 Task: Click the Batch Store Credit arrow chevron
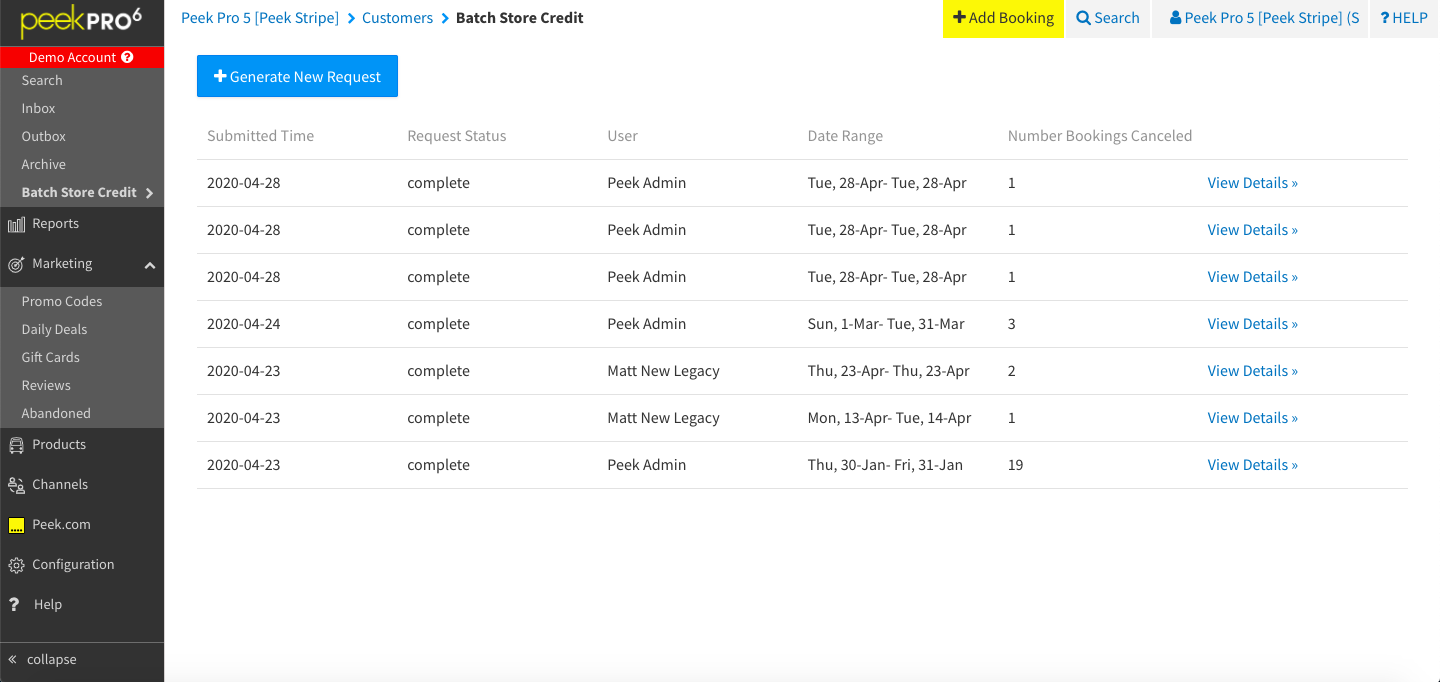[149, 193]
